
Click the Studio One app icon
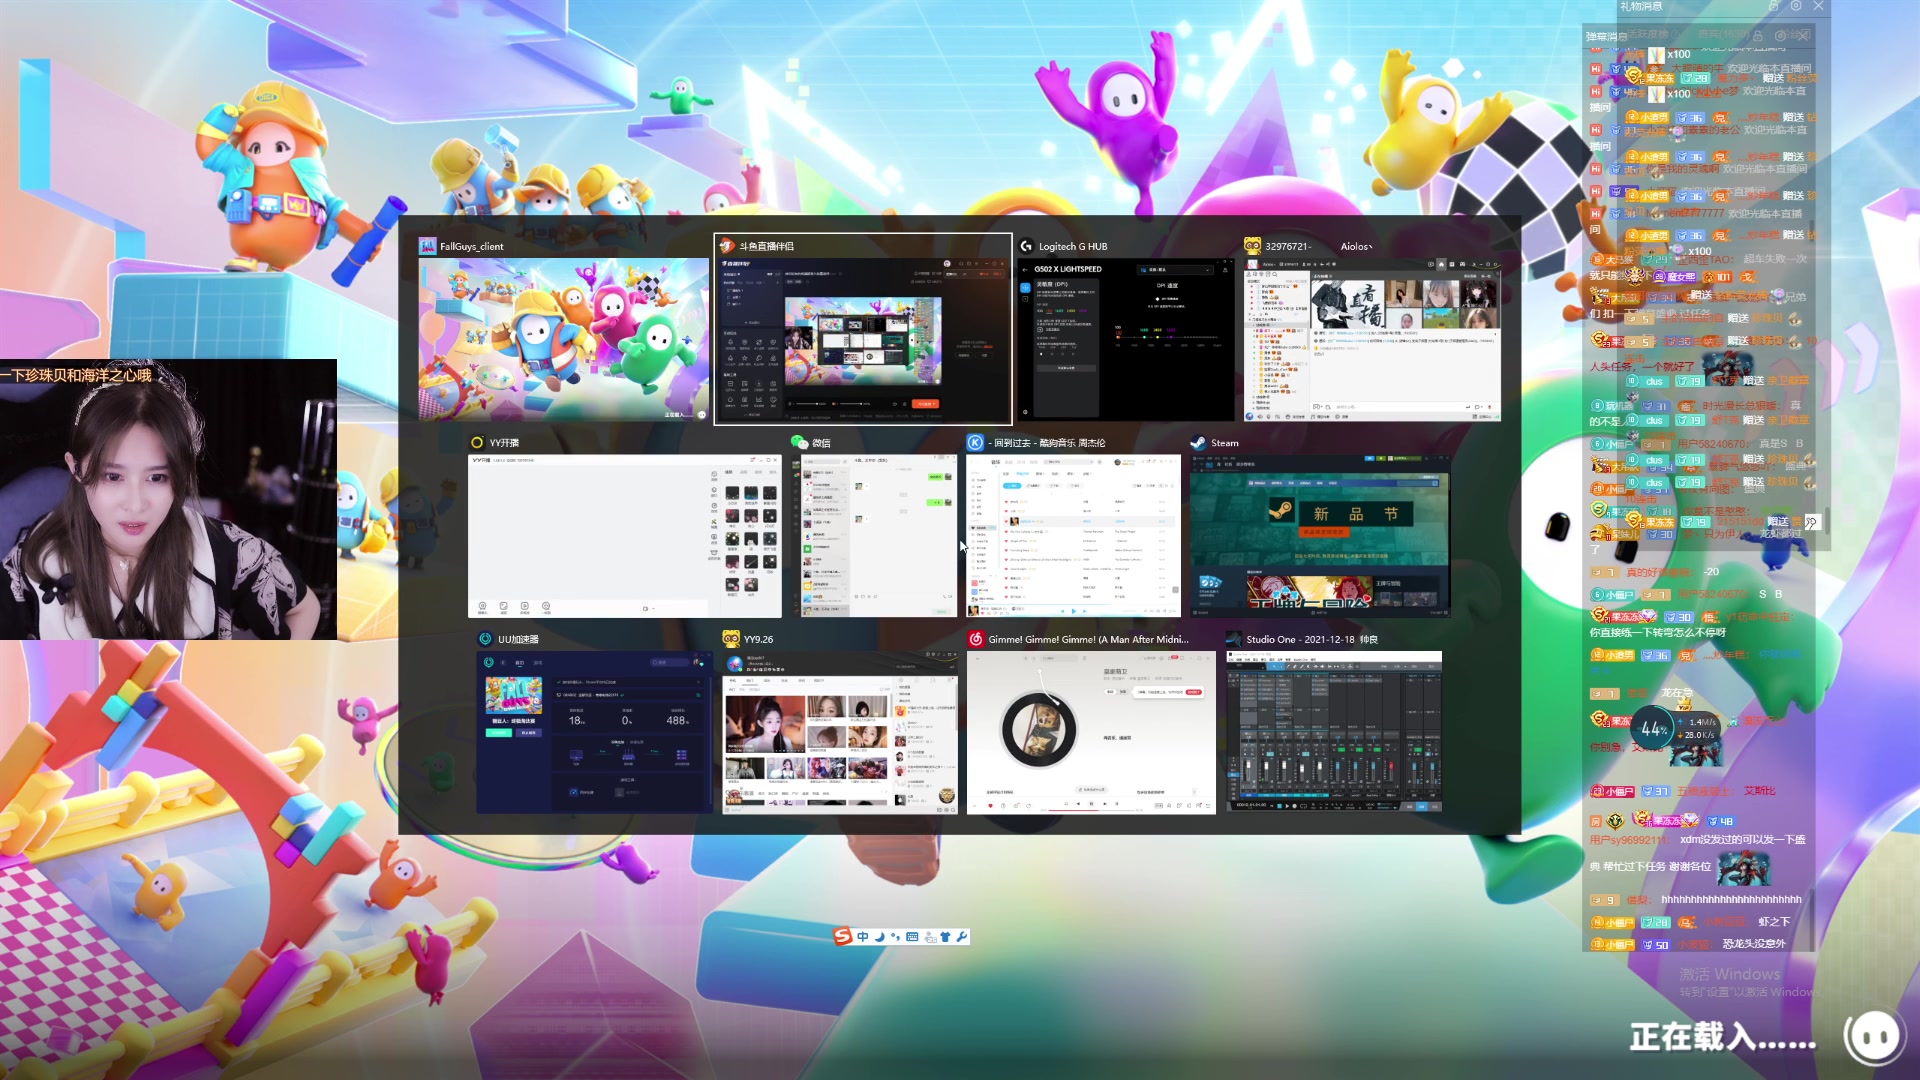coord(1234,639)
